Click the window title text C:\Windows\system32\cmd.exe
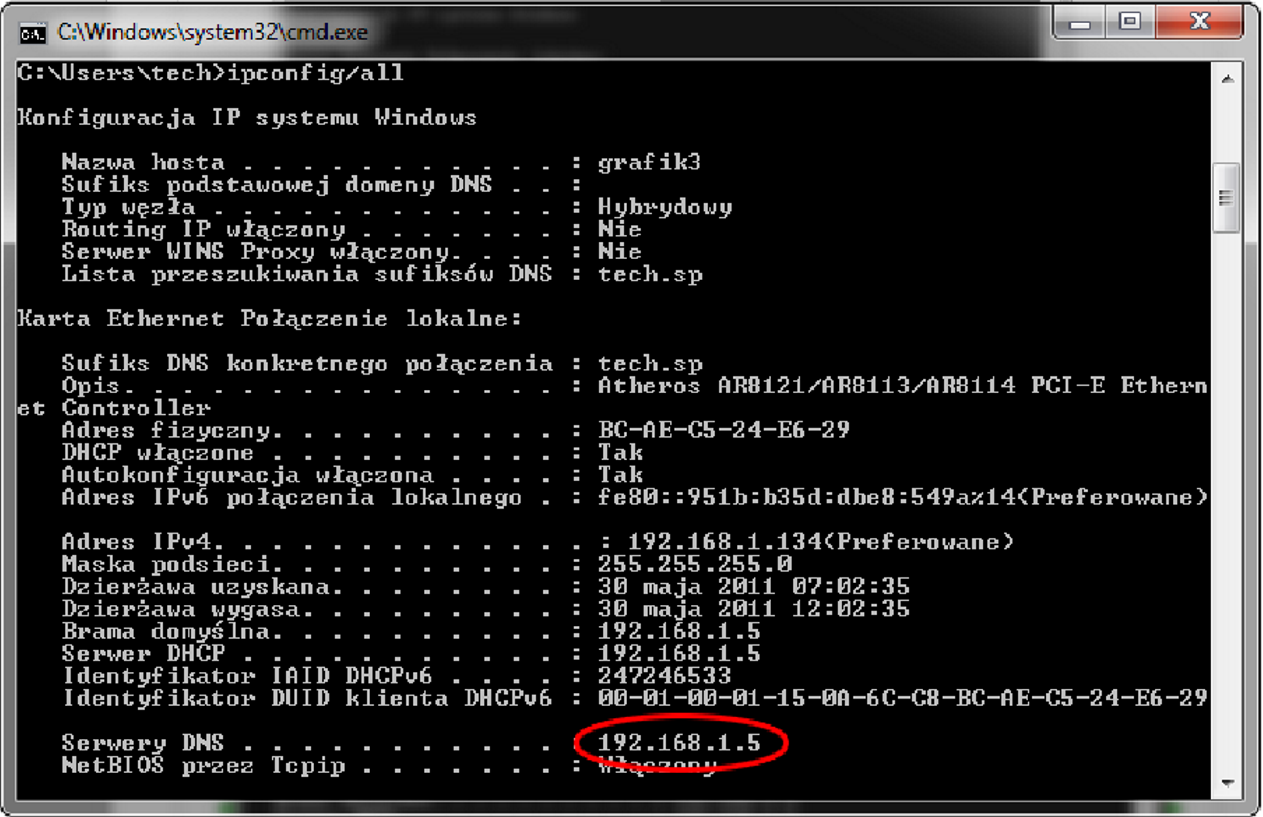The image size is (1263, 817). 212,32
